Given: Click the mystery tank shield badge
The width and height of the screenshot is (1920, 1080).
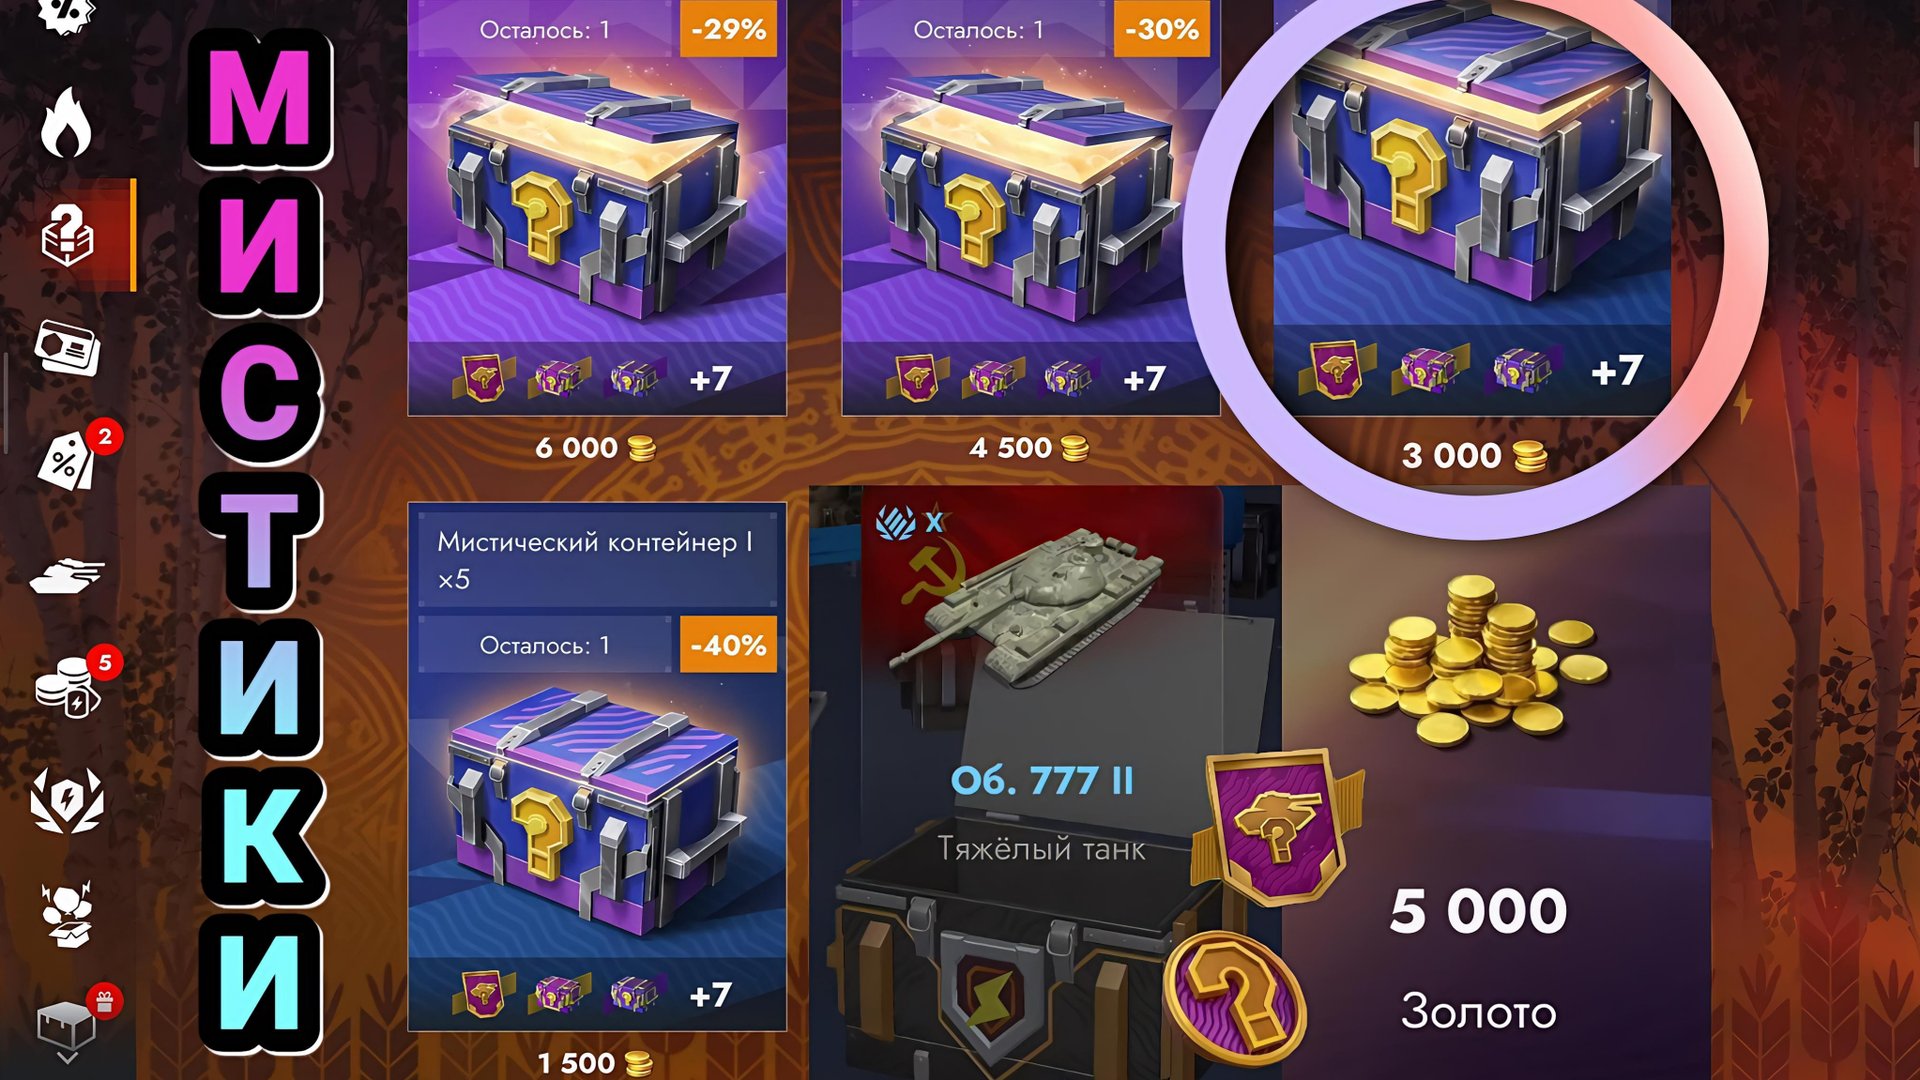Looking at the screenshot, I should [x=1277, y=826].
